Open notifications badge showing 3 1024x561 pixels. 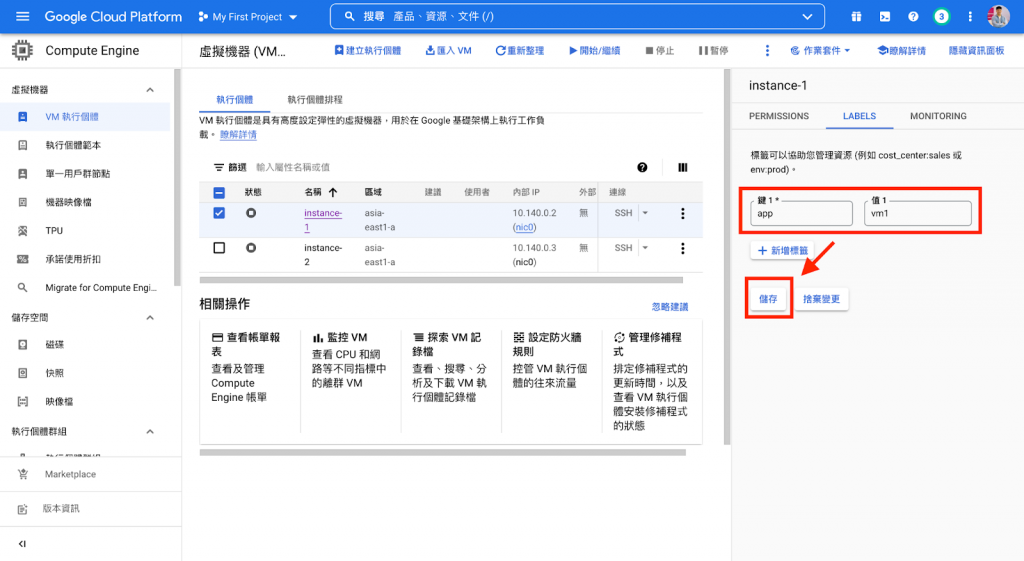coord(941,17)
